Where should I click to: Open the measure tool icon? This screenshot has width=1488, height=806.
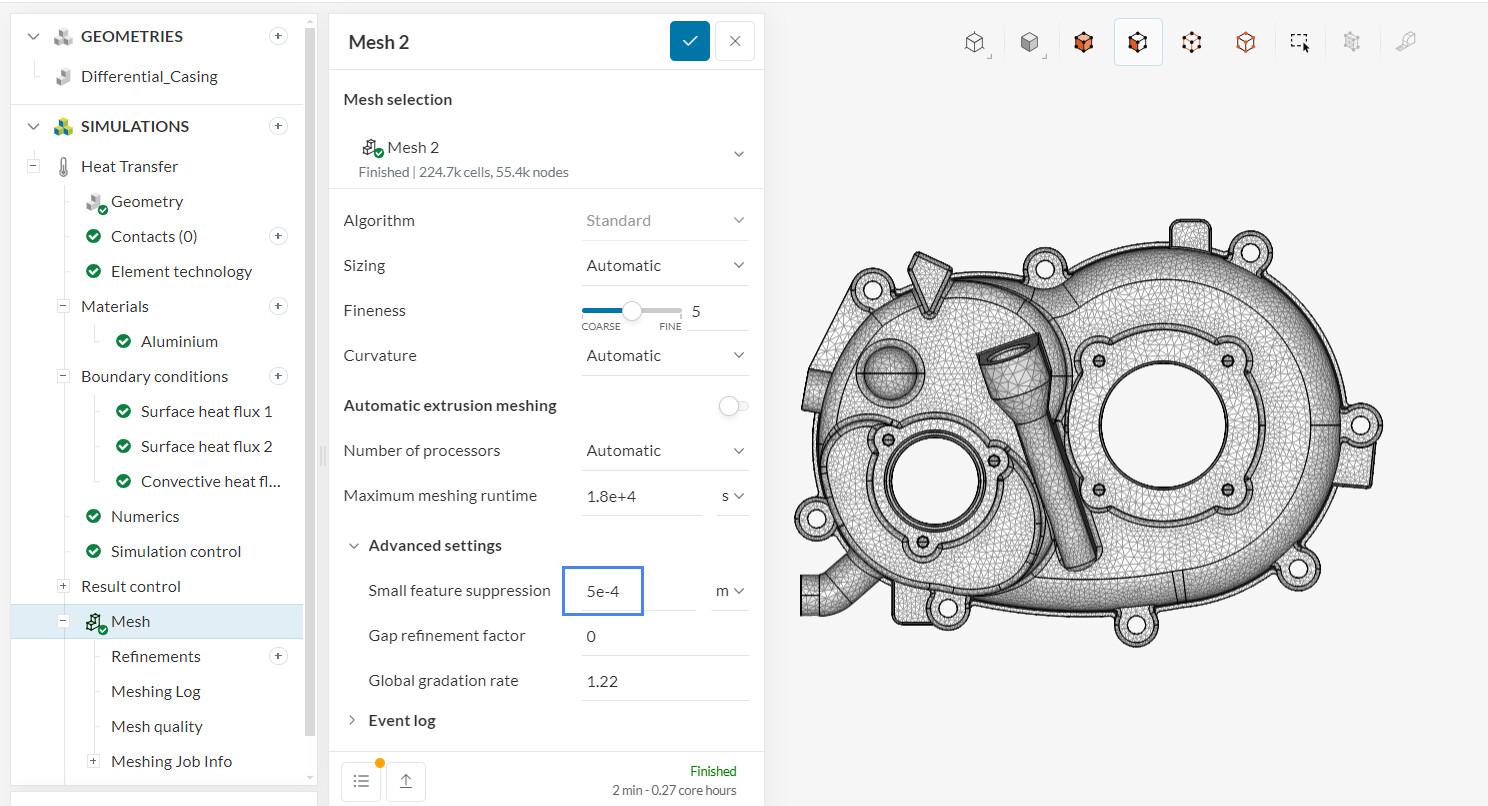click(1405, 42)
